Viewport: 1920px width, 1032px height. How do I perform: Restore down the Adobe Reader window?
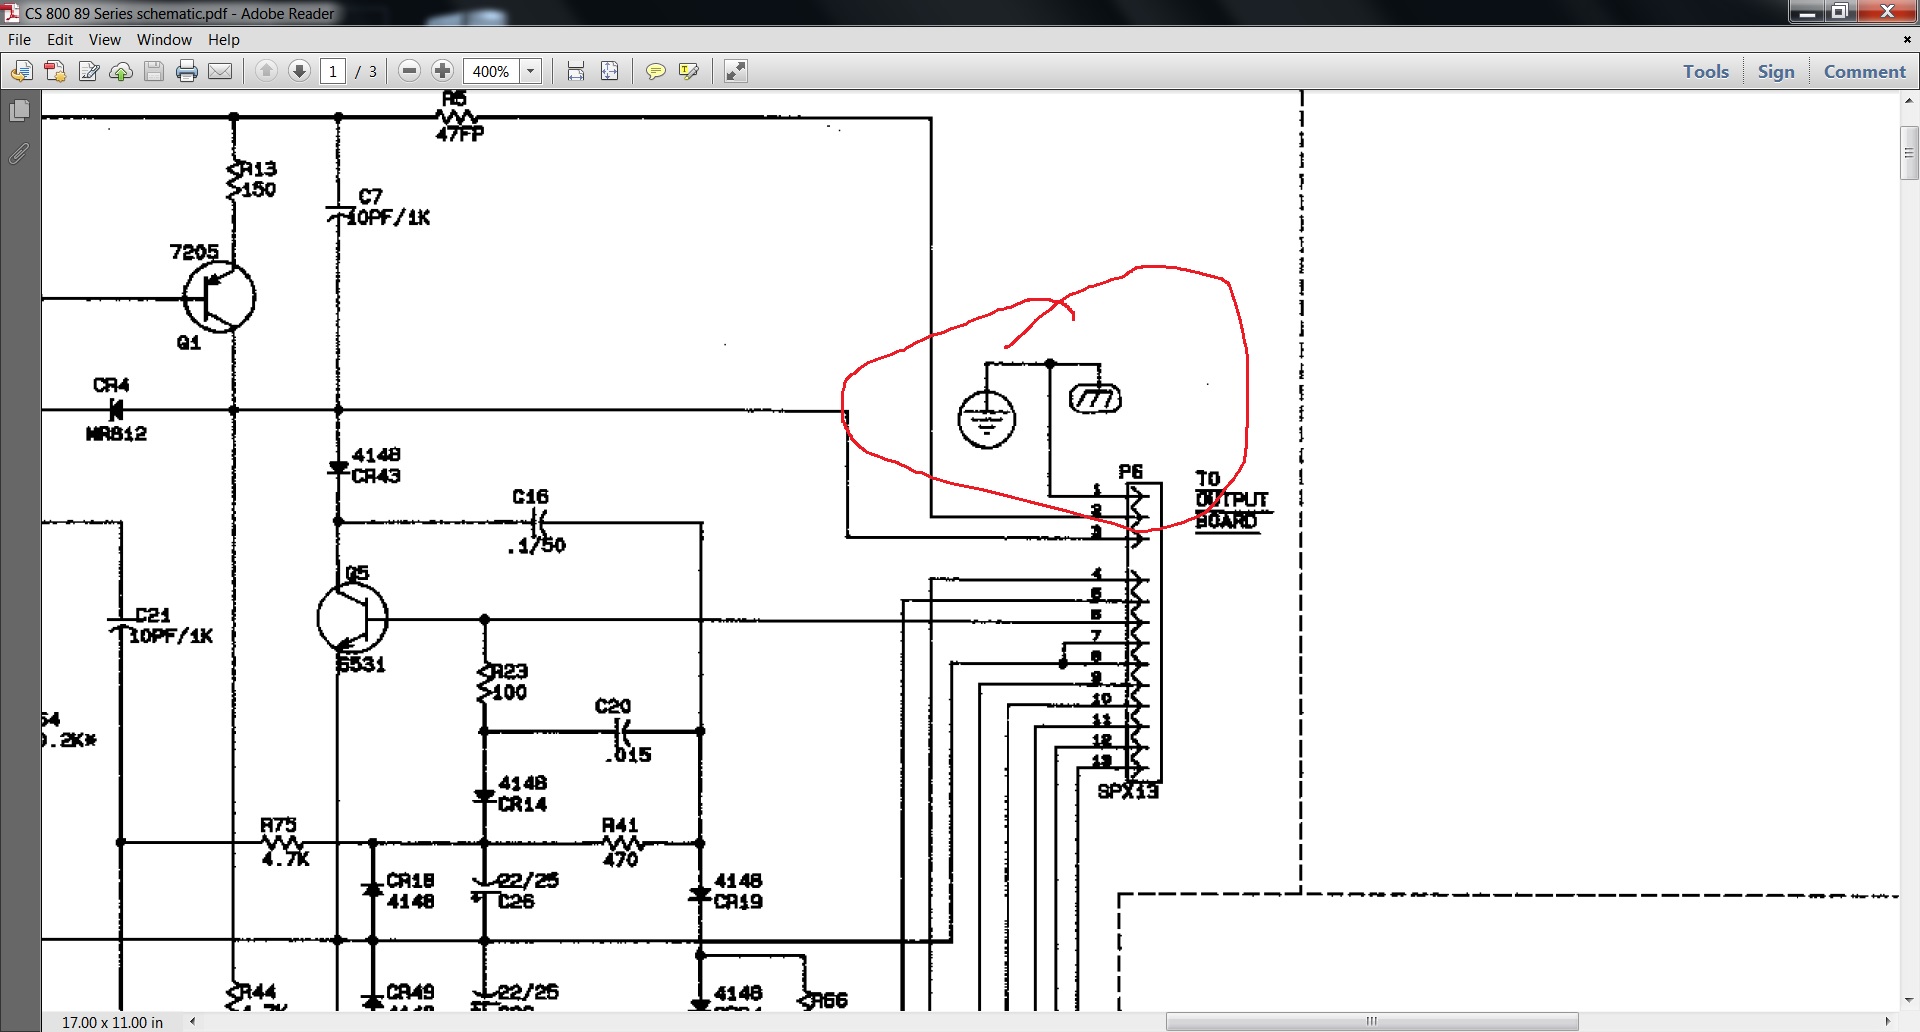coord(1840,12)
